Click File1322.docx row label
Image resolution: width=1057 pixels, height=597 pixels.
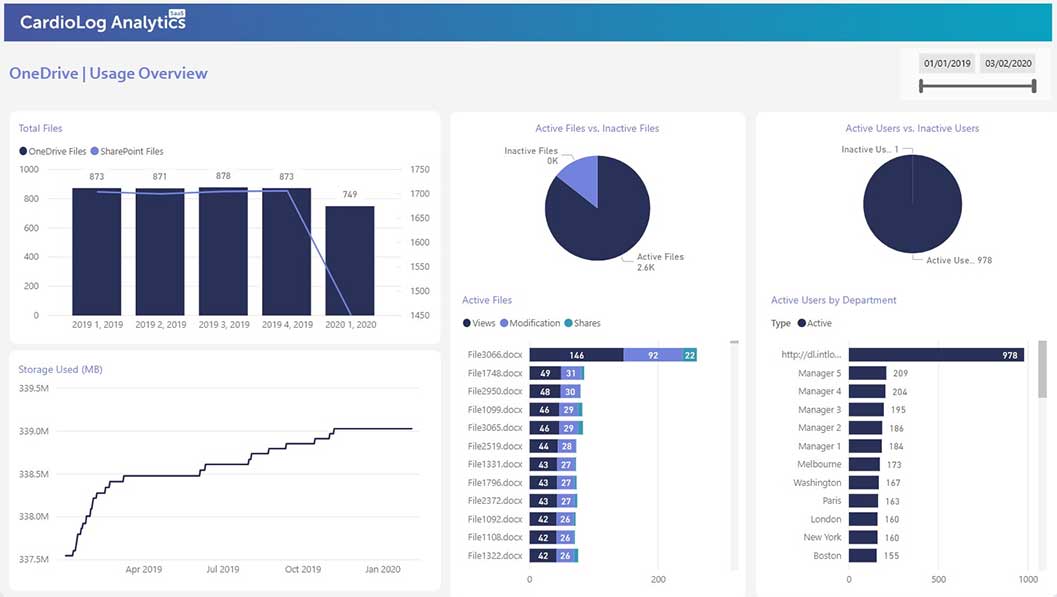(x=495, y=556)
